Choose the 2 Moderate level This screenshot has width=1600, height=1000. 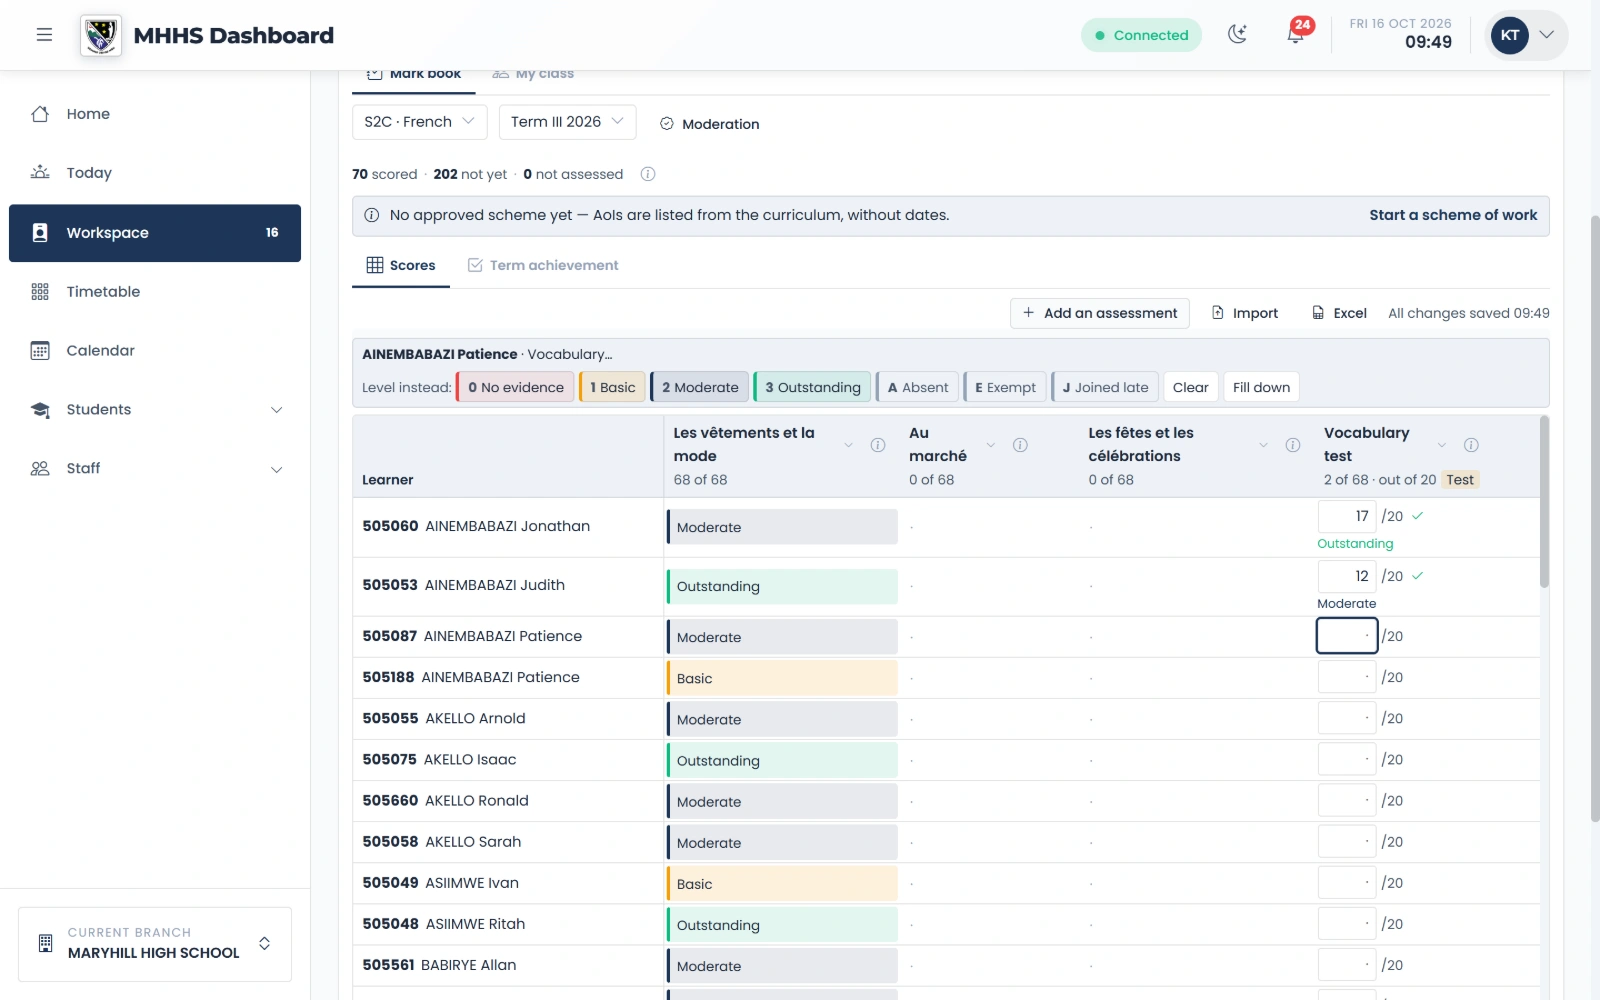tap(700, 387)
